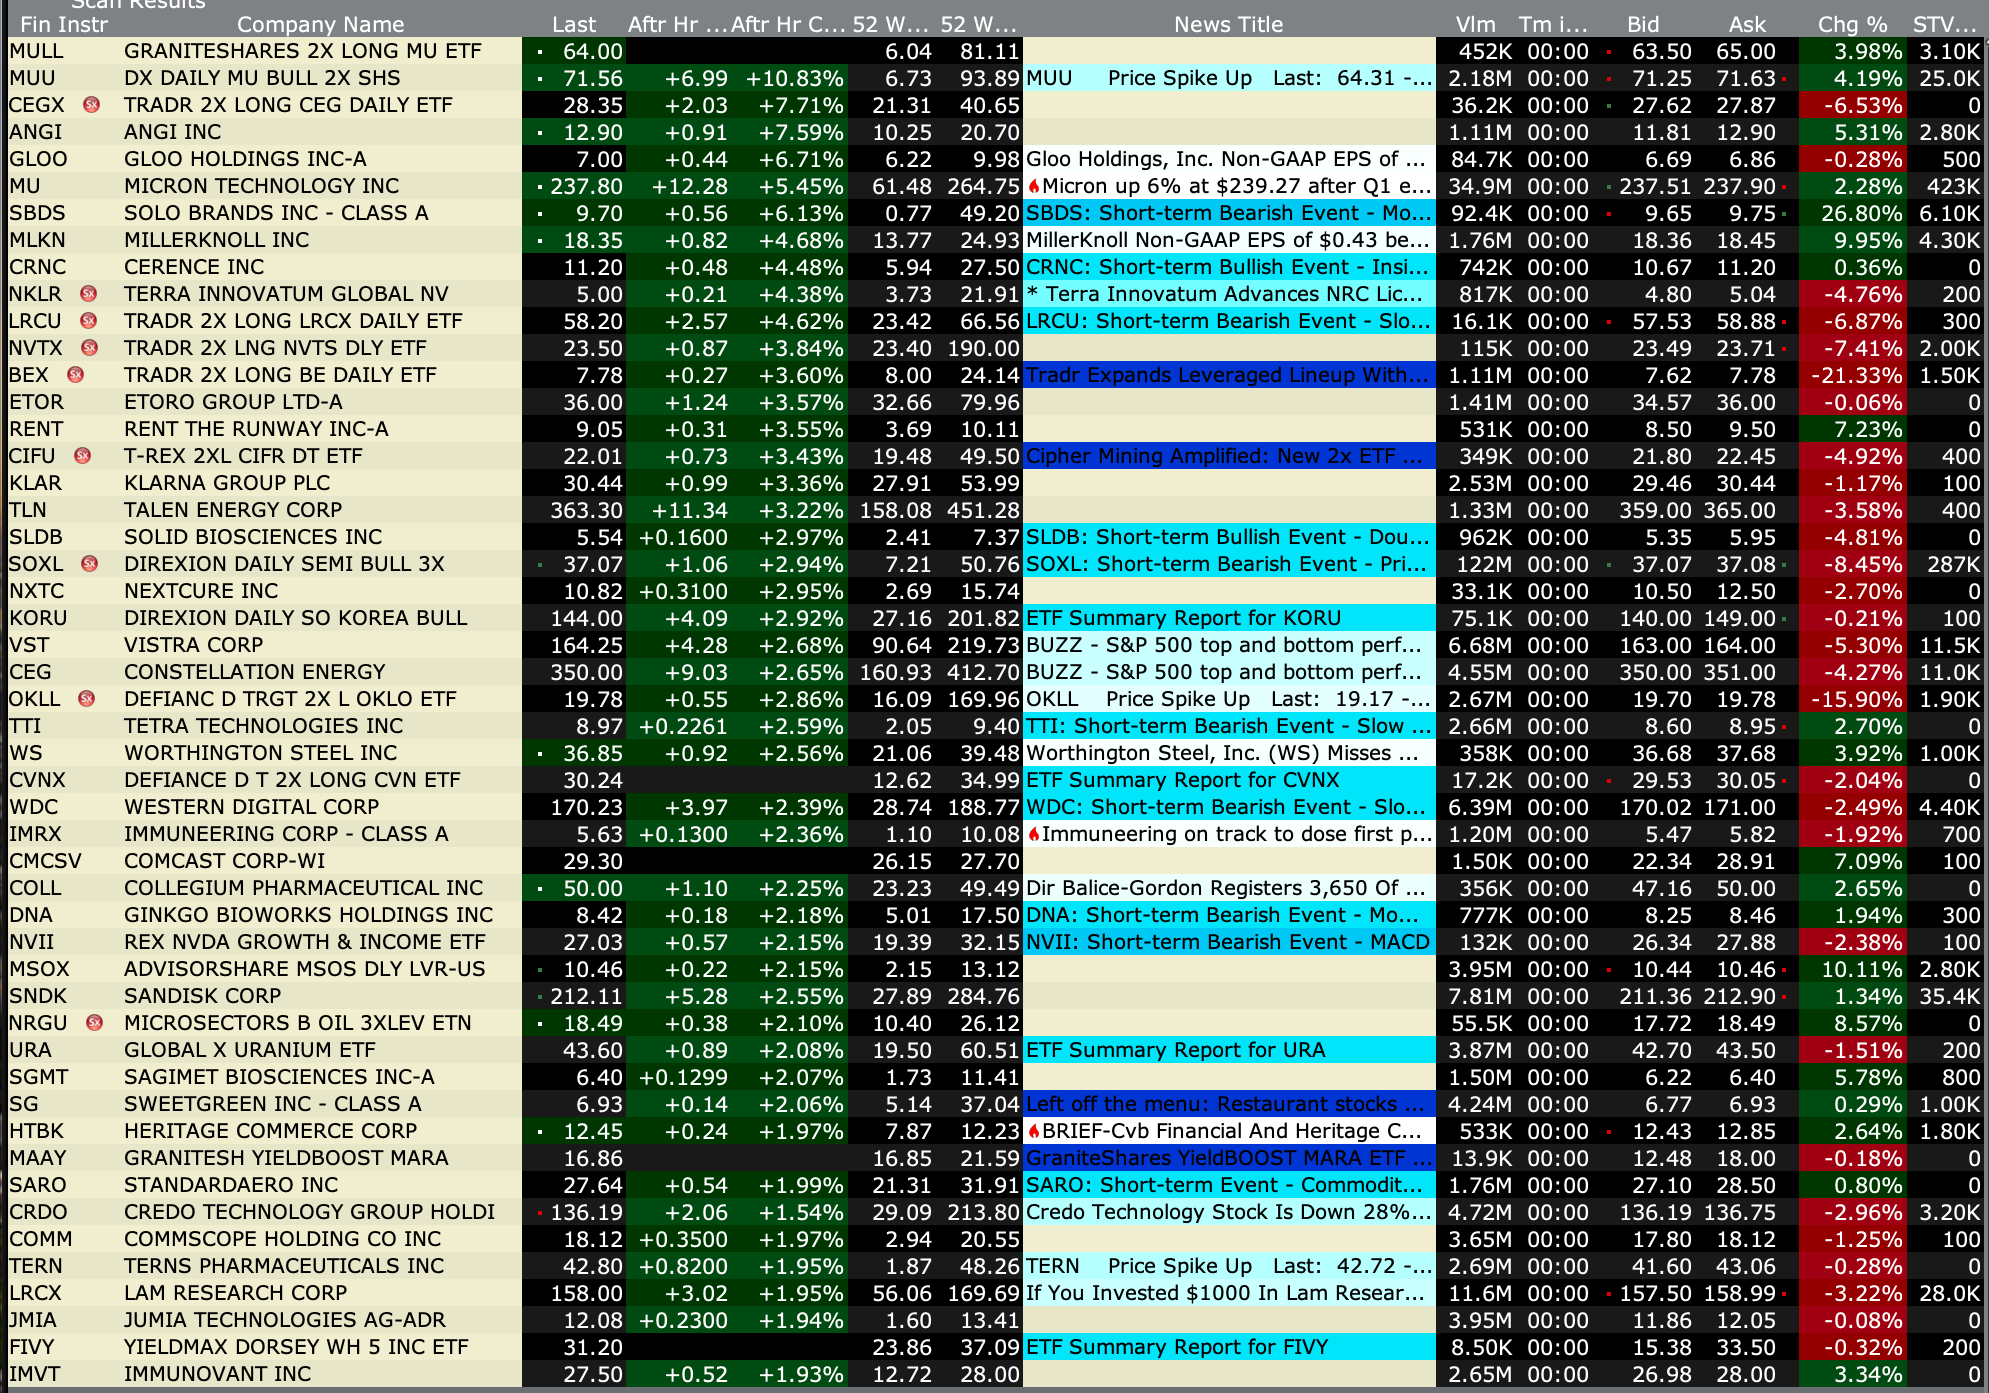Open the Gloo Holdings Non-GAAP EPS headline
Image resolution: width=1989 pixels, height=1393 pixels.
[x=1226, y=160]
